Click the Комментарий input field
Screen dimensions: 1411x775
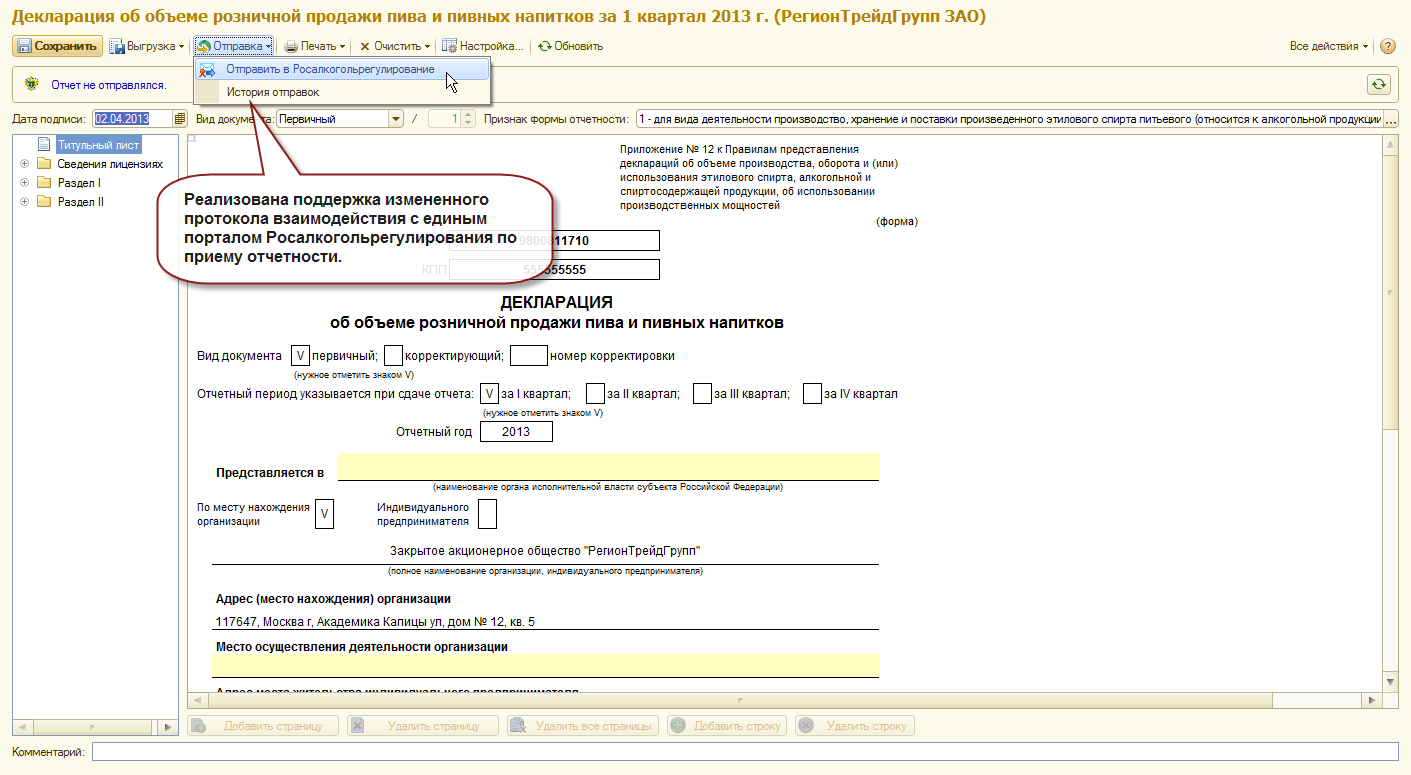[744, 751]
